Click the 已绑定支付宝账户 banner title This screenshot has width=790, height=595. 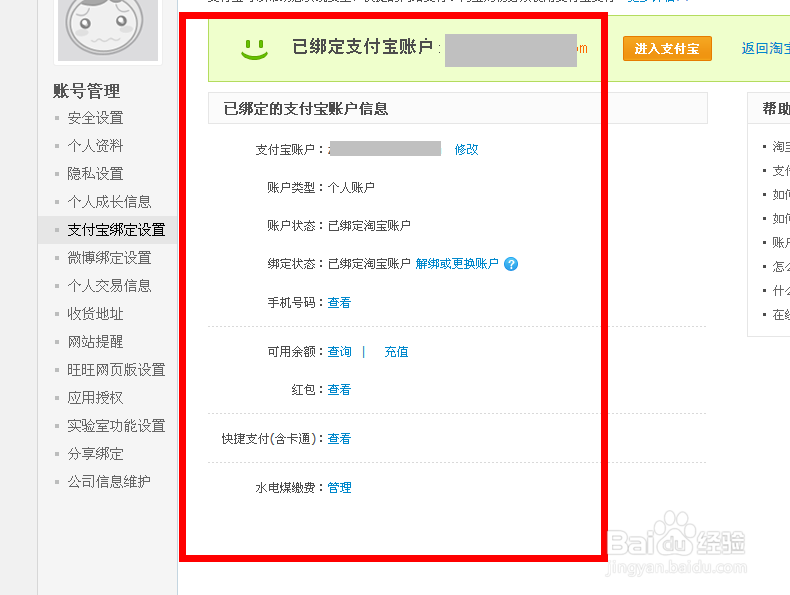pos(363,47)
